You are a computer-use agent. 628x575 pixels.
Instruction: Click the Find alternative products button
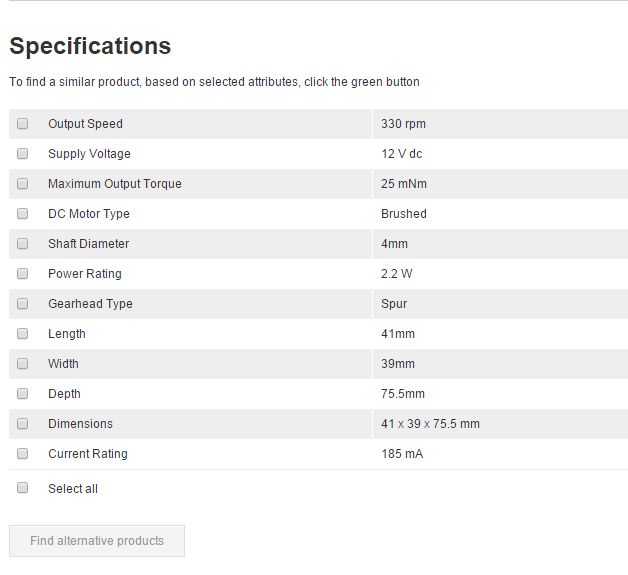click(97, 541)
